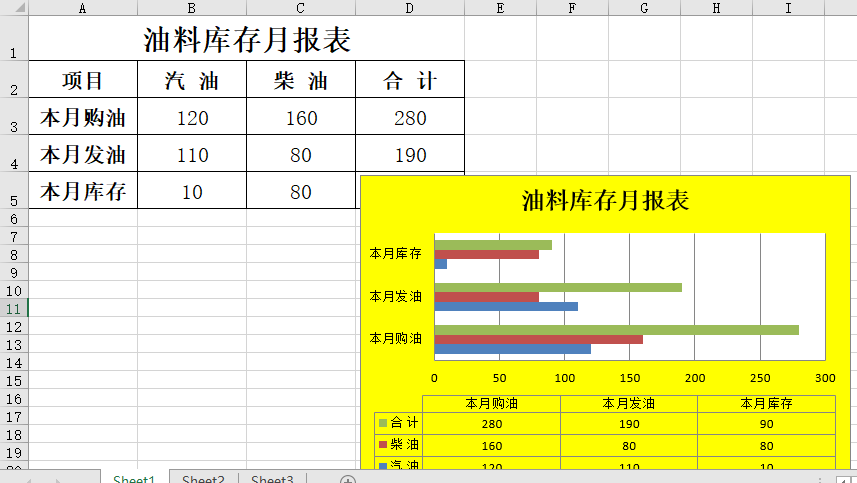857x483 pixels.
Task: Click chart data table header 本月发油
Action: point(629,403)
